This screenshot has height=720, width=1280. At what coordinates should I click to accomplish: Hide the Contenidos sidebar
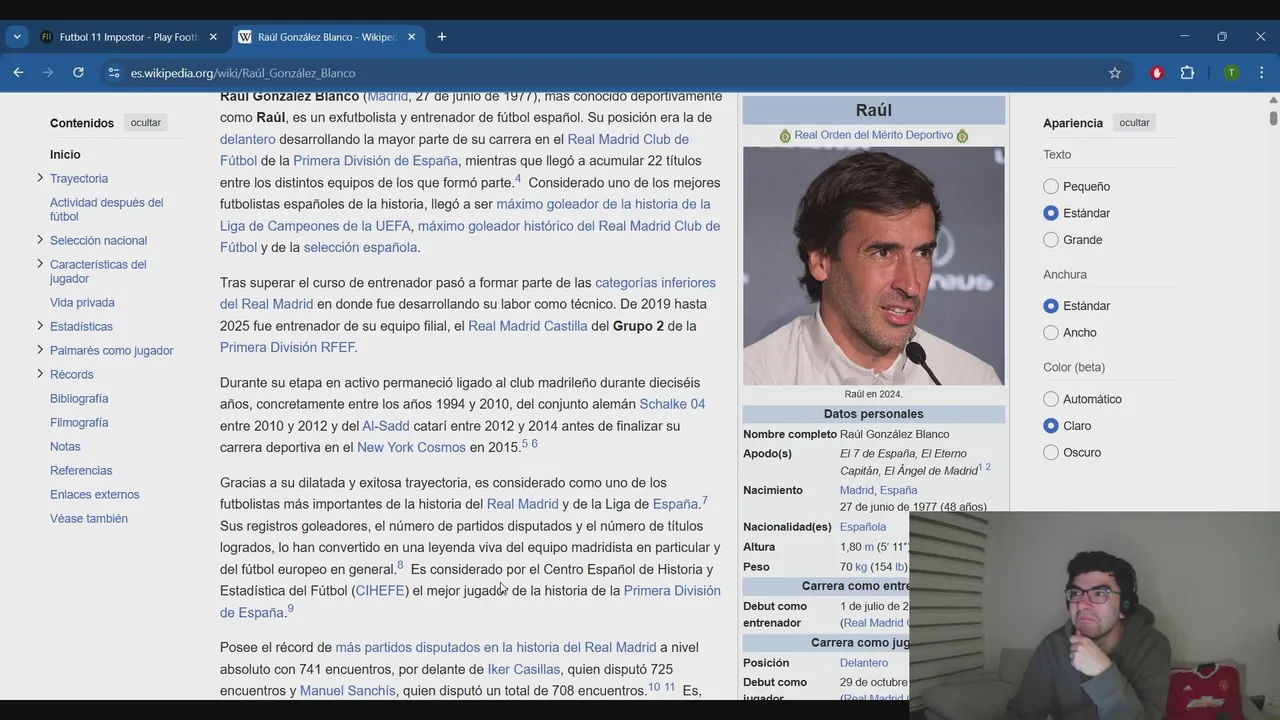pos(145,123)
